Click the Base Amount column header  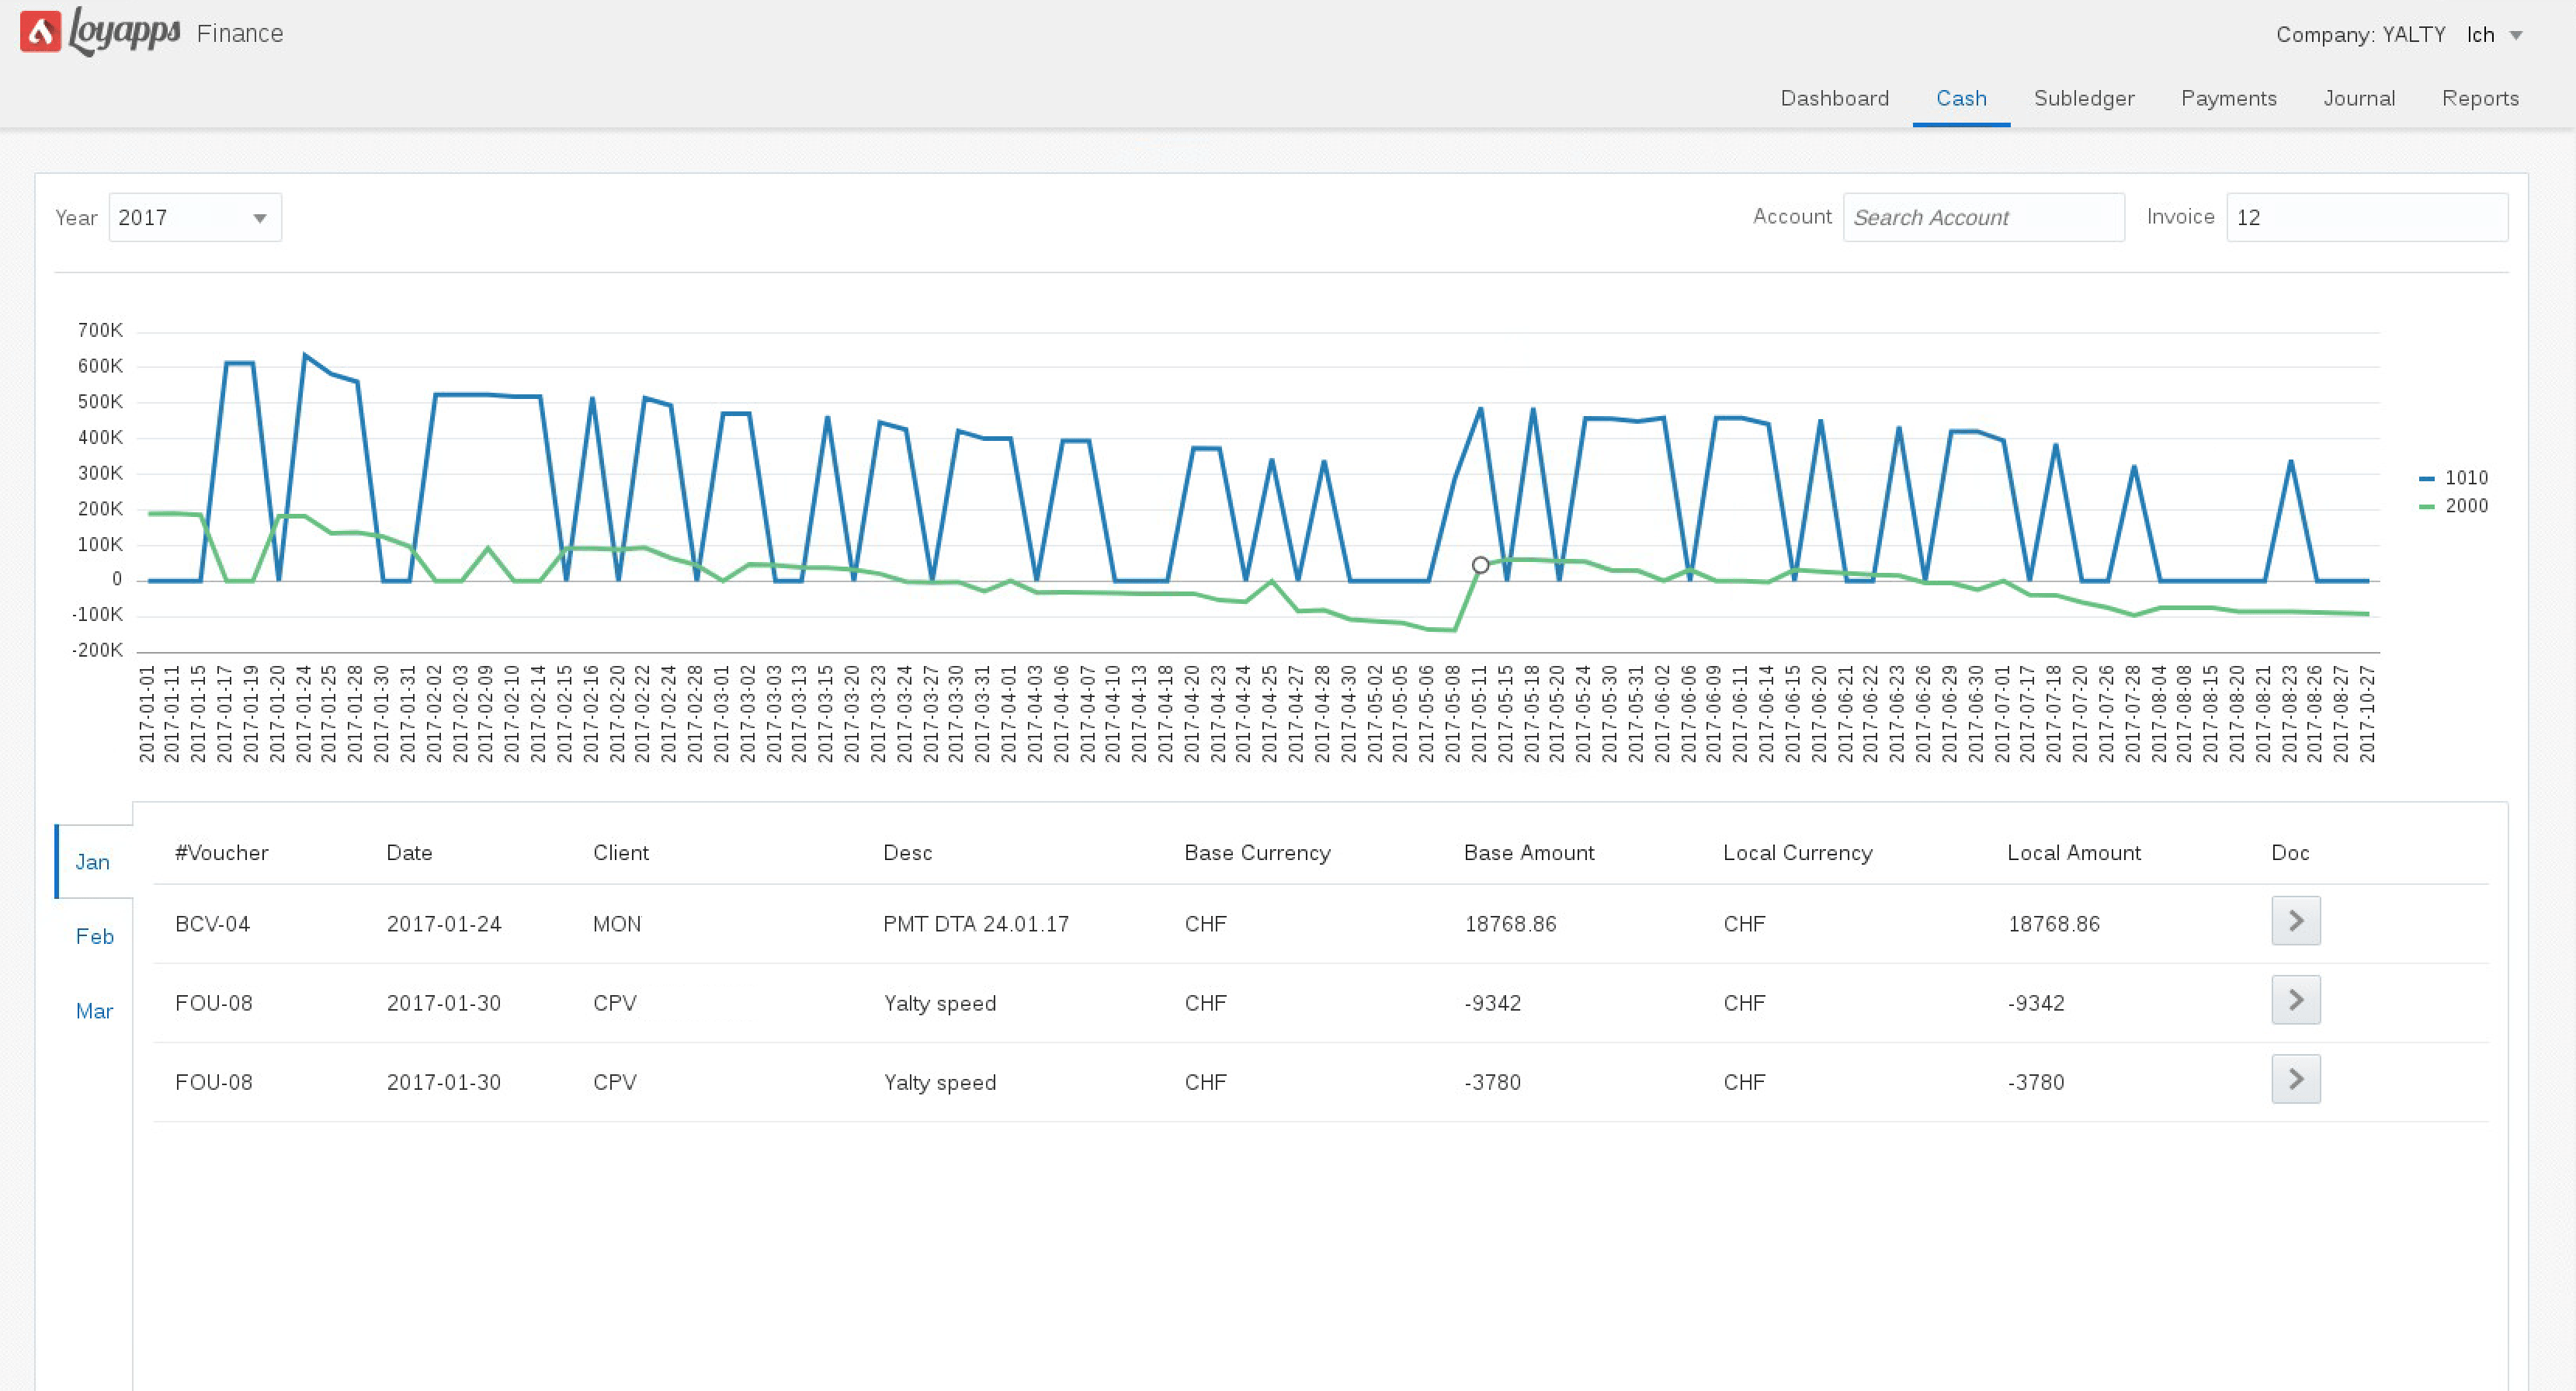point(1528,853)
